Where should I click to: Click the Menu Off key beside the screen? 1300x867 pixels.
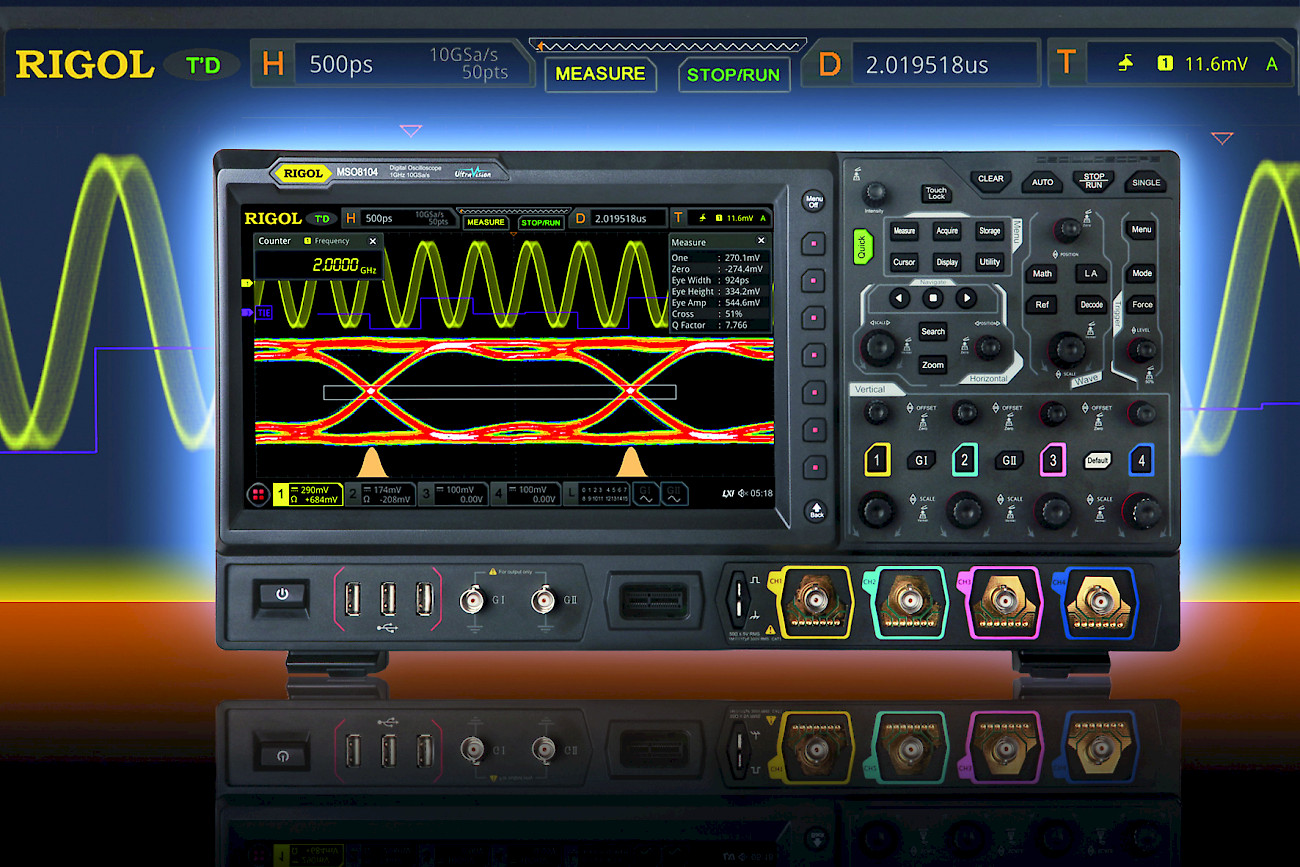[815, 201]
